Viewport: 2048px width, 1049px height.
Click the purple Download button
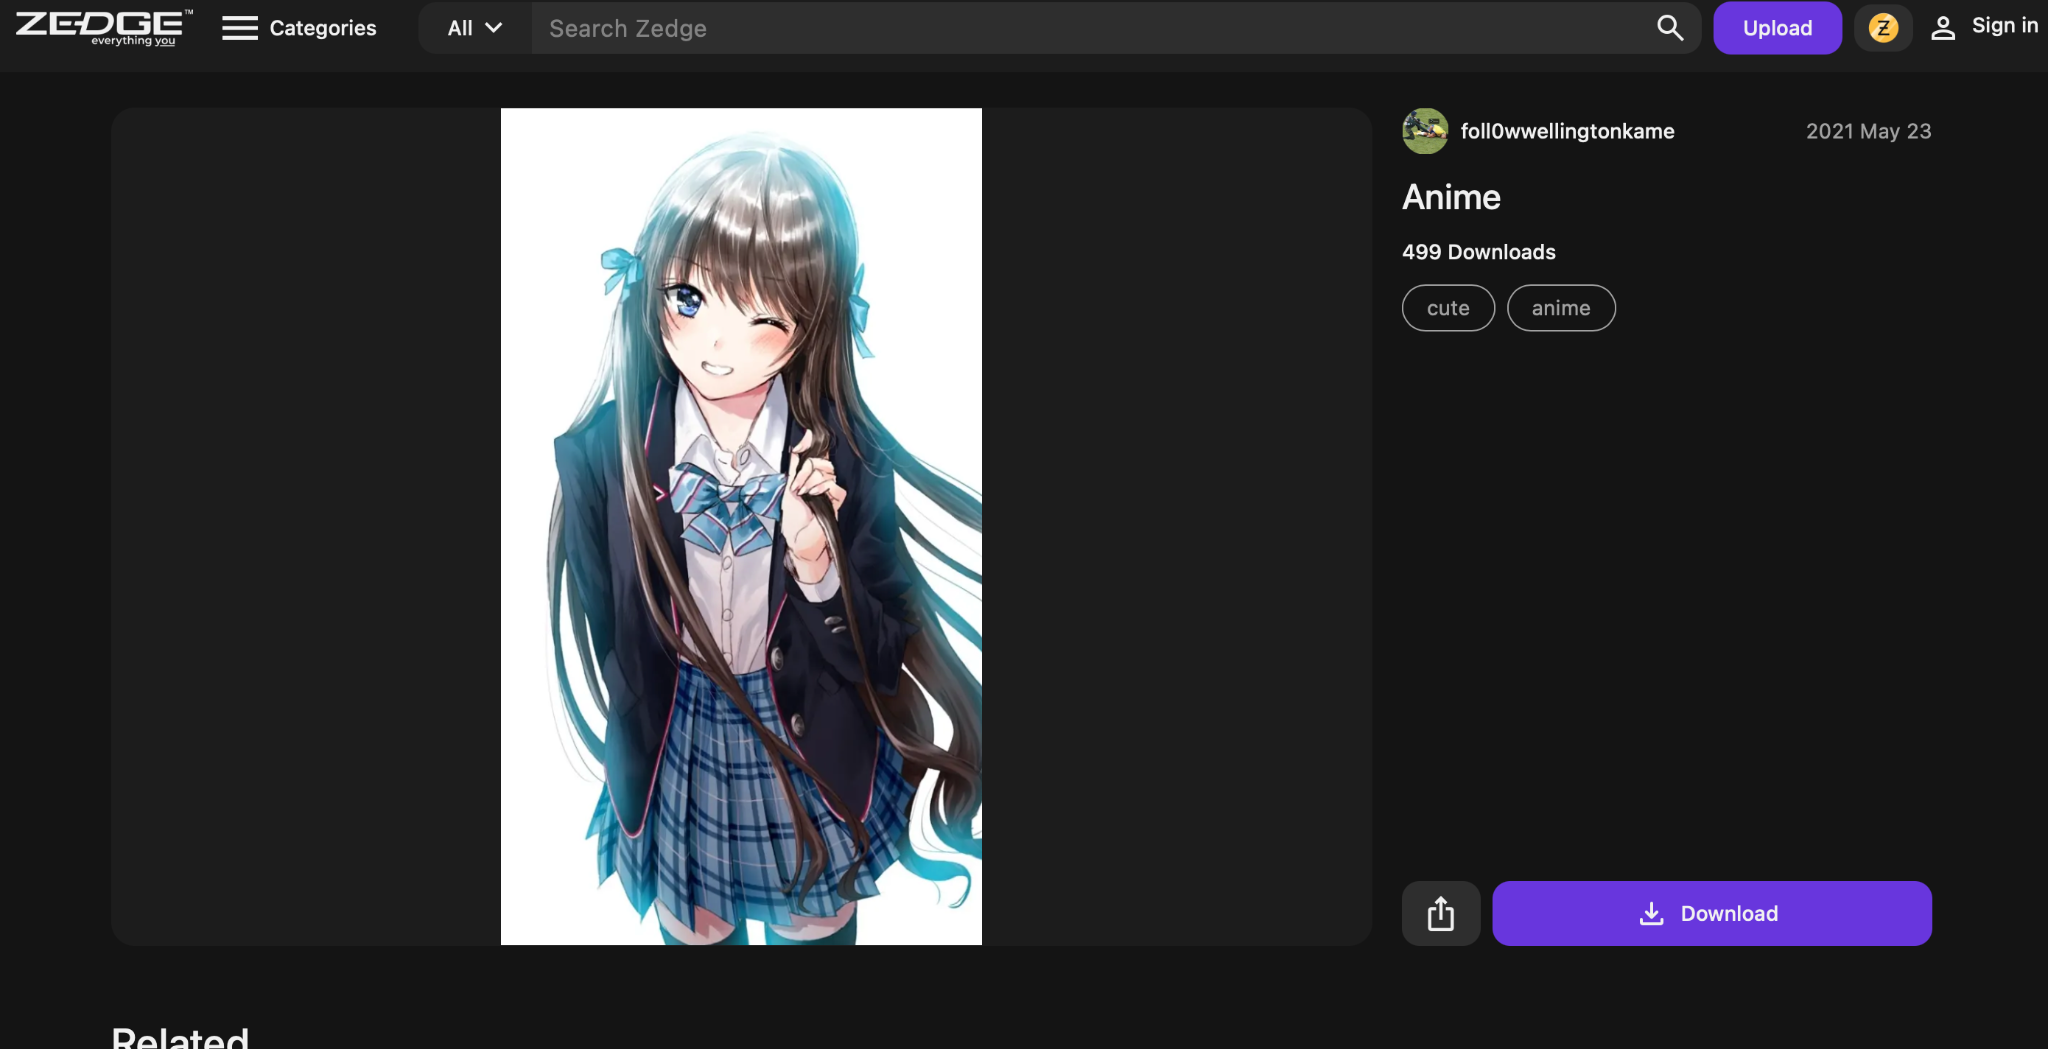(1712, 913)
